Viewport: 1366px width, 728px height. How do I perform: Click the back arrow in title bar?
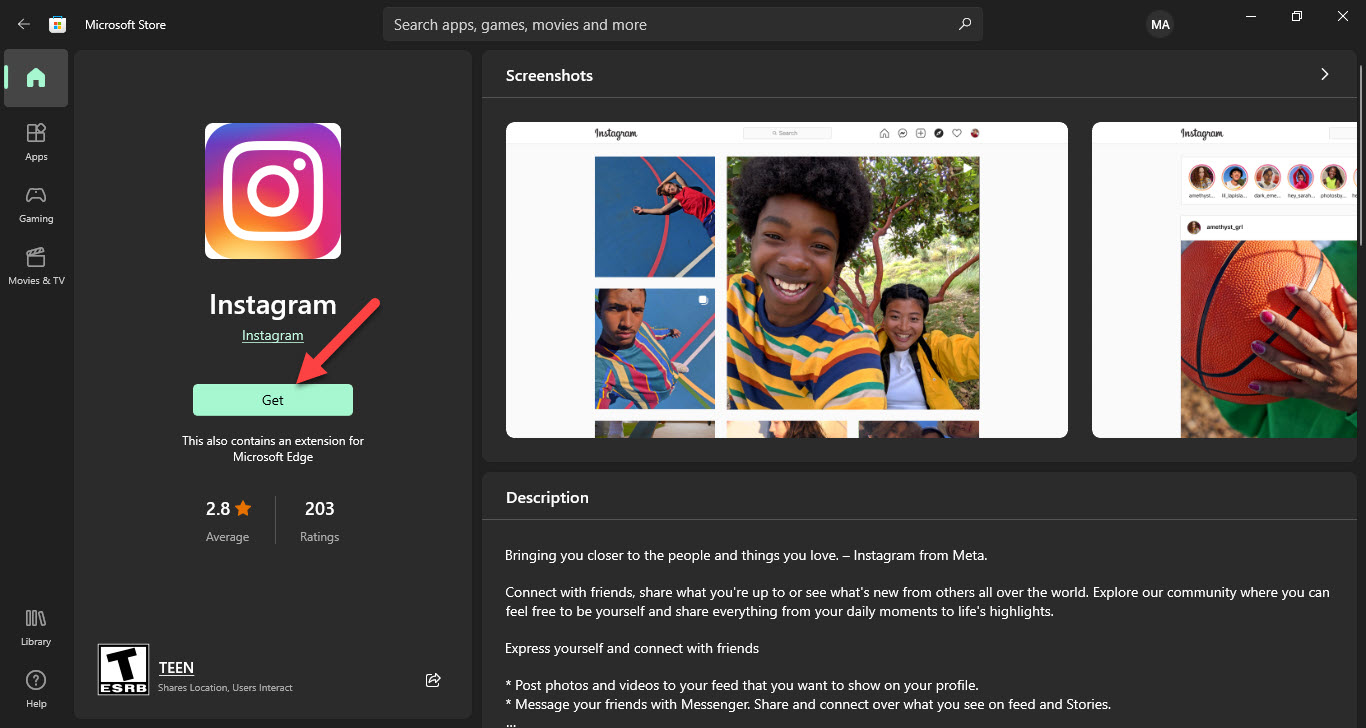click(24, 24)
